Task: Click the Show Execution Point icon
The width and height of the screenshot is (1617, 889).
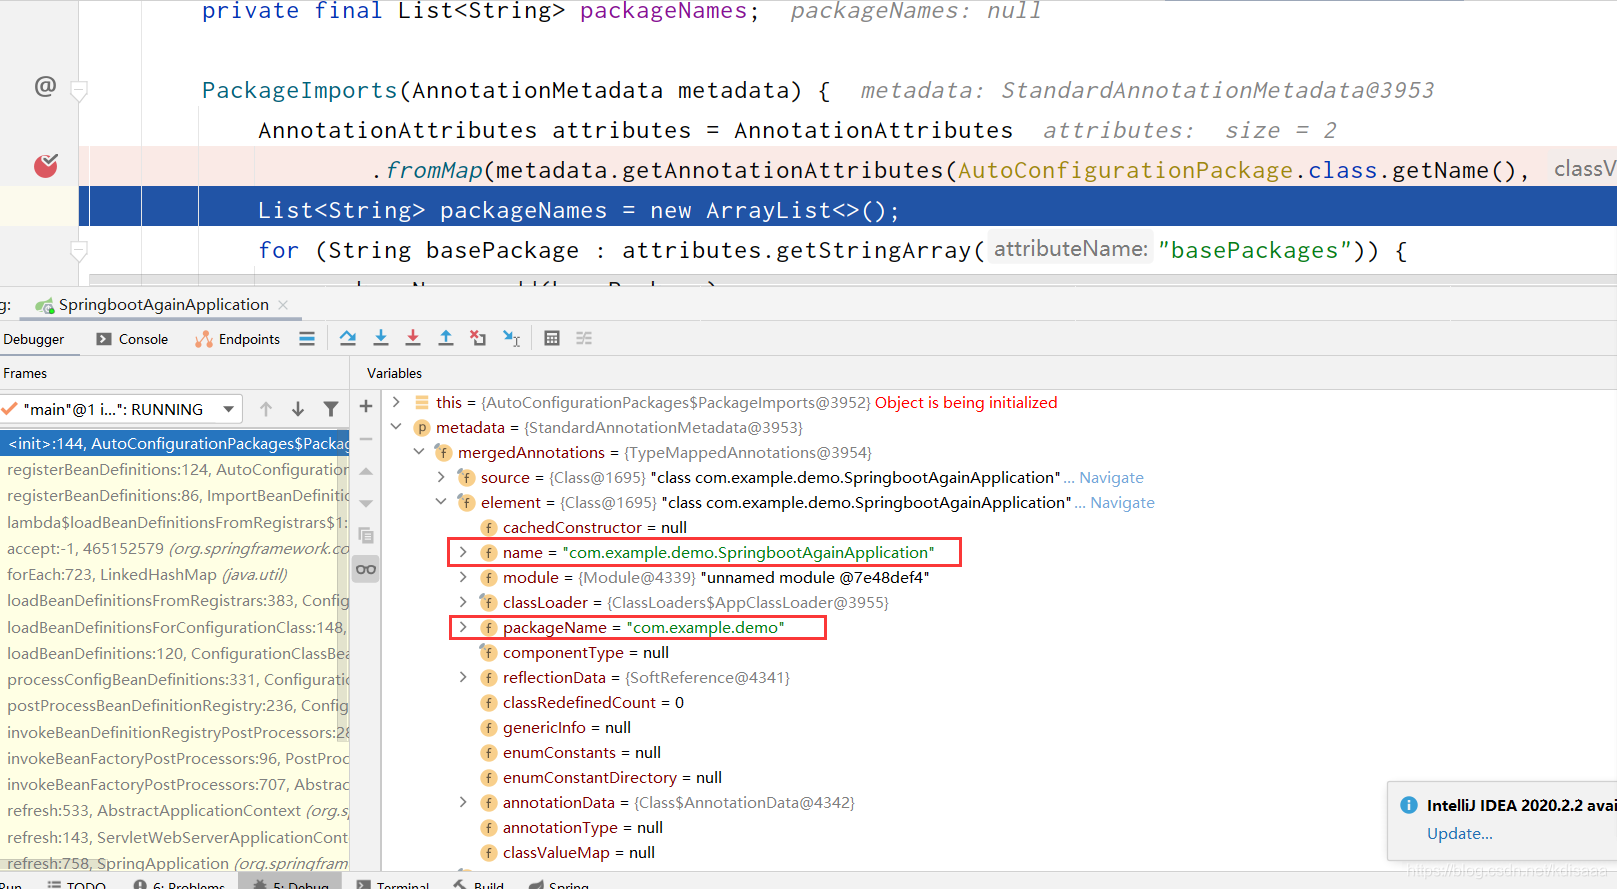Action: [307, 338]
